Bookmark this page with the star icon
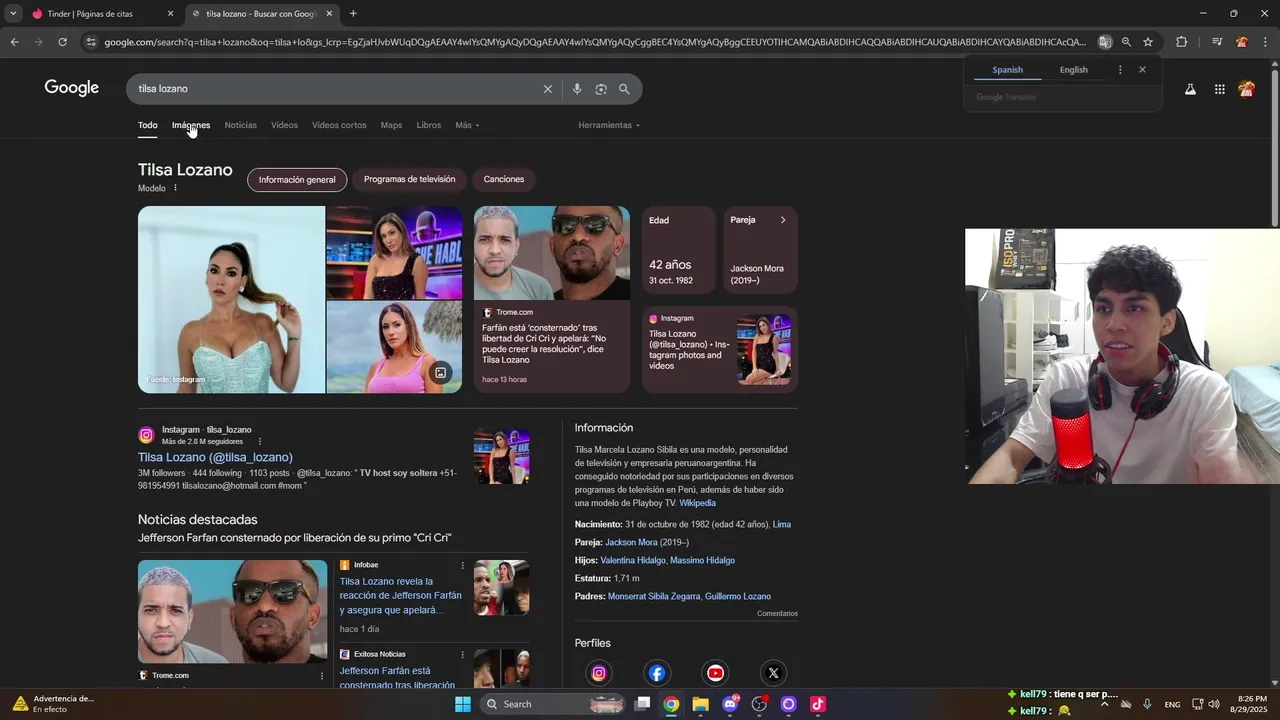Viewport: 1280px width, 720px height. tap(1148, 42)
